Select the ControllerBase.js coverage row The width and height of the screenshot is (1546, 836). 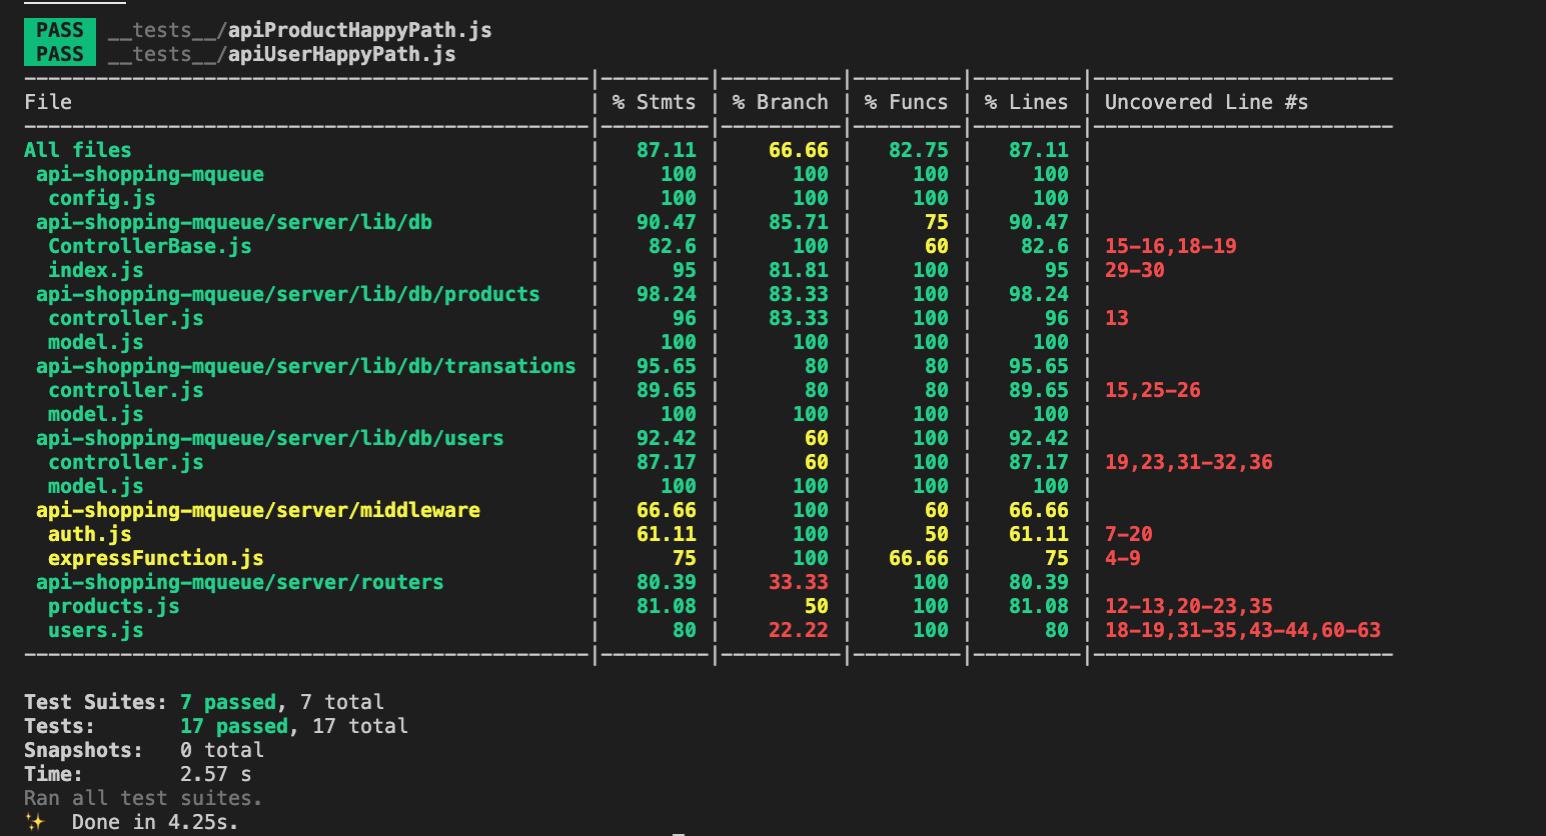(150, 245)
